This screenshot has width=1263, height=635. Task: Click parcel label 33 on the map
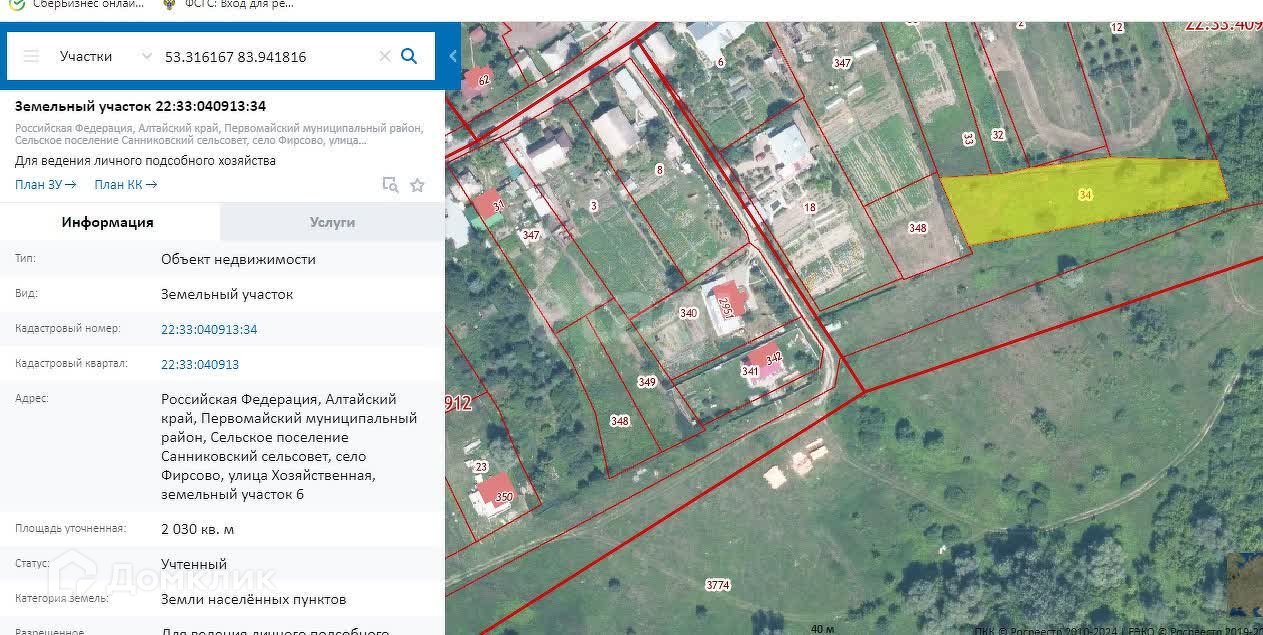tap(968, 138)
